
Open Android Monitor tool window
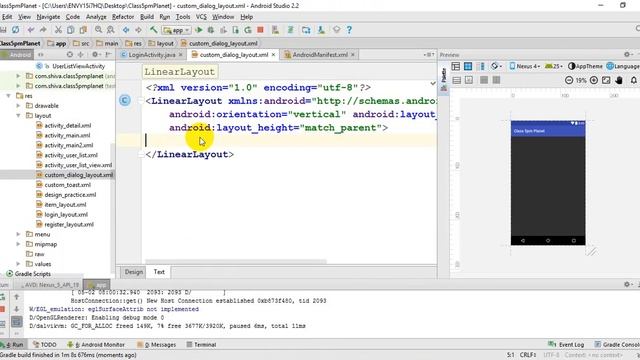coord(96,344)
